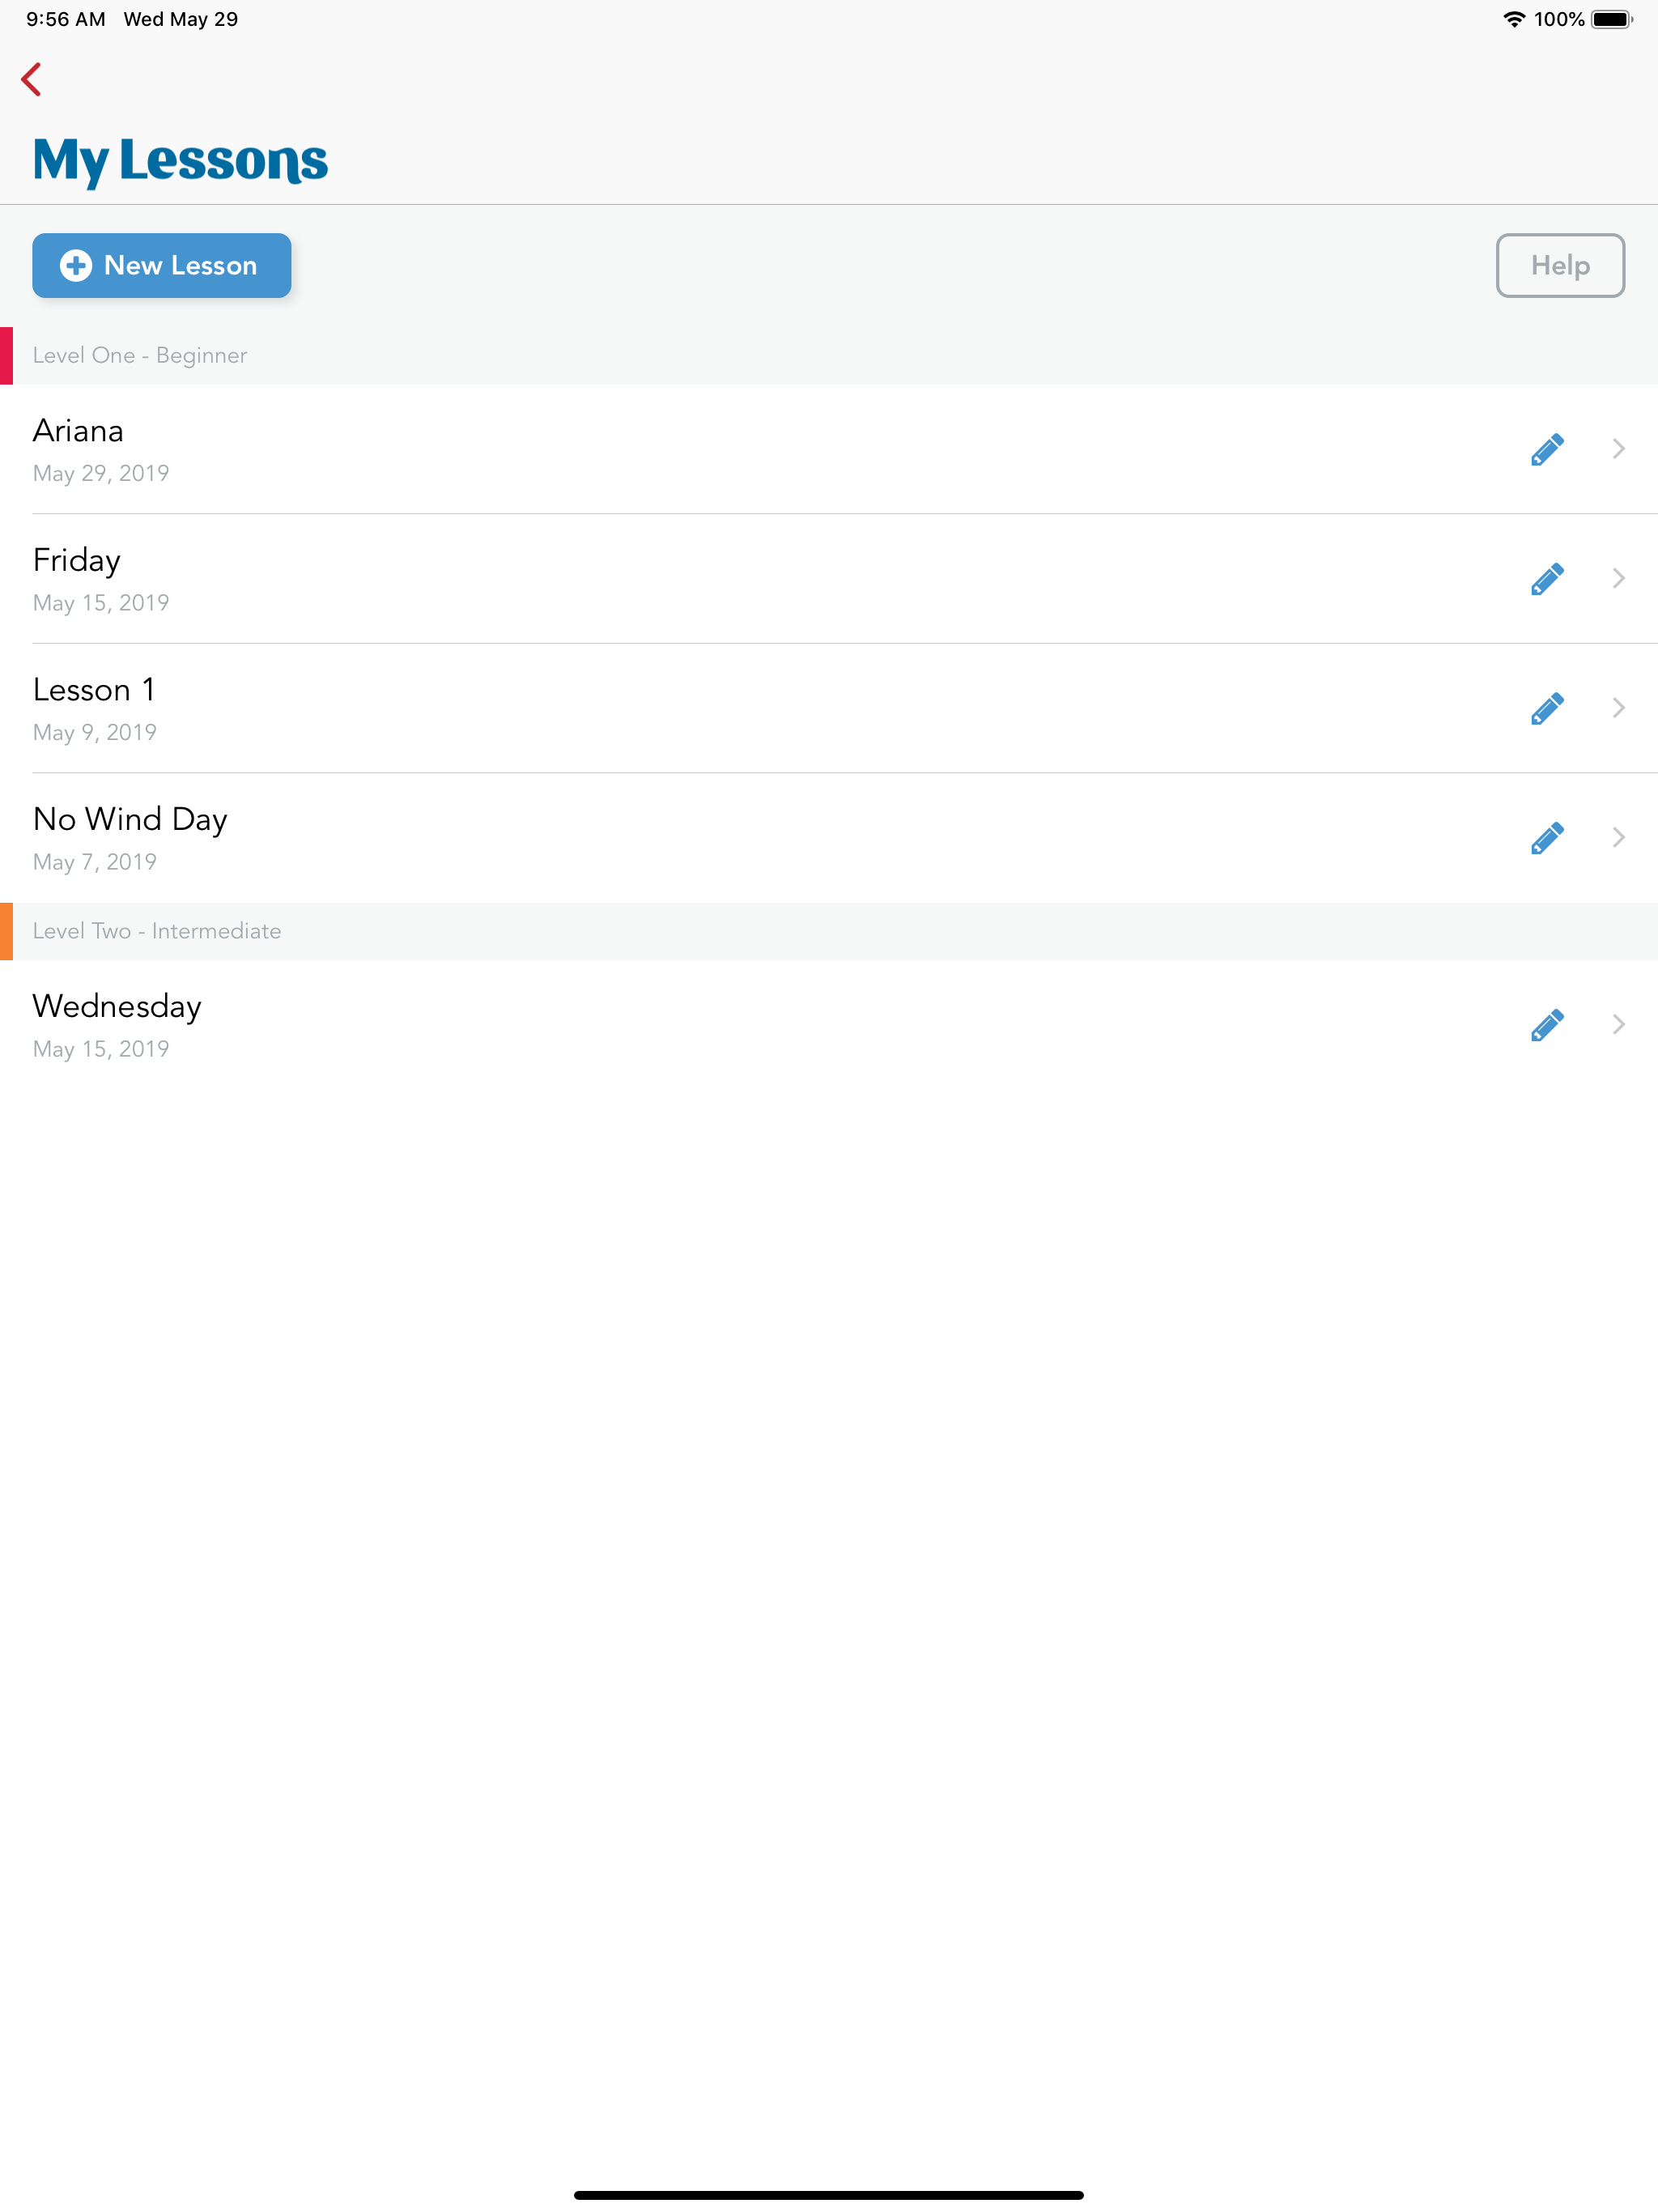
Task: Edit the No Wind Day lesson pencil icon
Action: [x=1547, y=837]
